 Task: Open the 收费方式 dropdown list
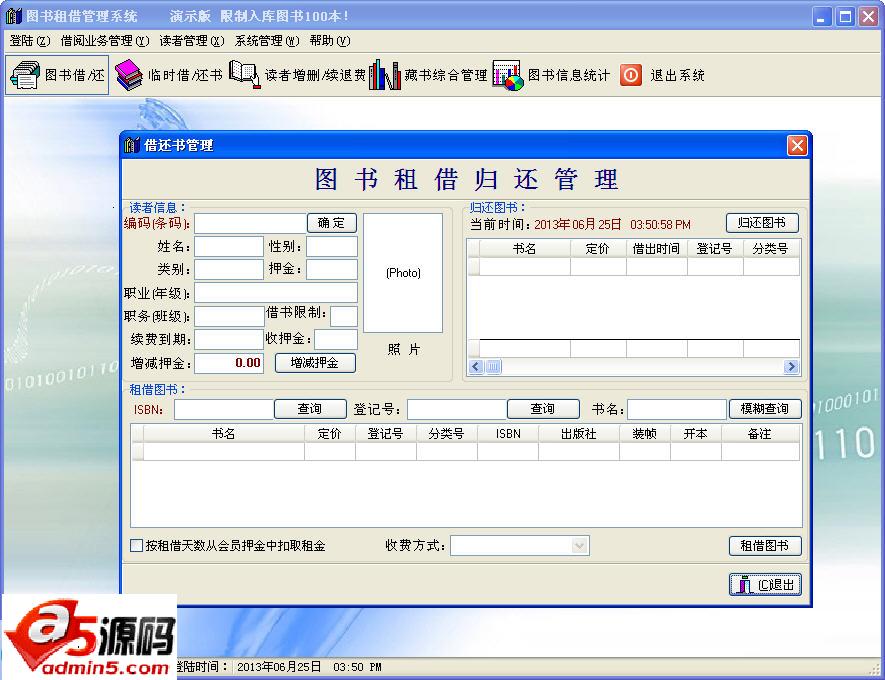[580, 546]
